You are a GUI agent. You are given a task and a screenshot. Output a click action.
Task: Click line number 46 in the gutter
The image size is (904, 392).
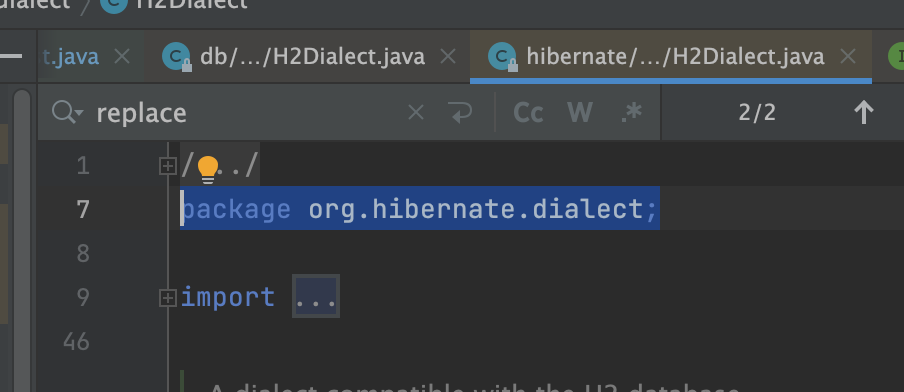77,342
